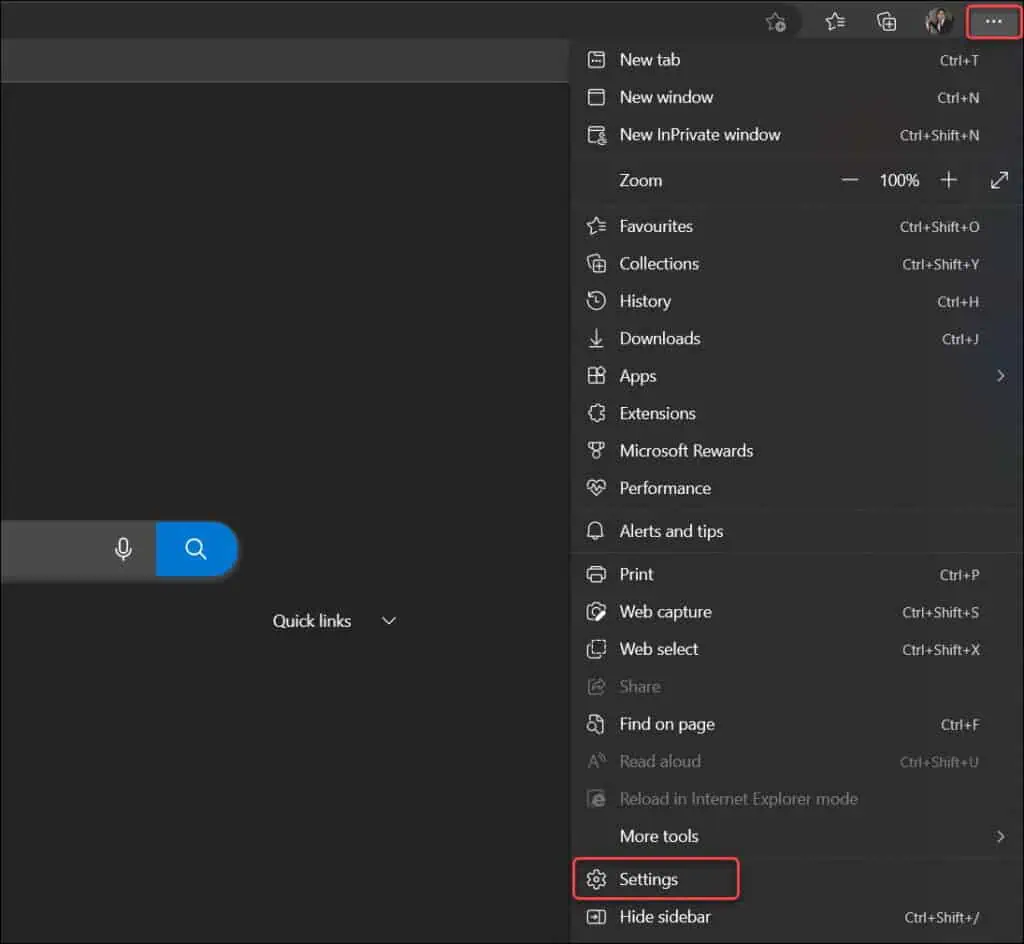Screen dimensions: 1024x944
Task: Click the Alerts and tips bell icon
Action: (595, 531)
